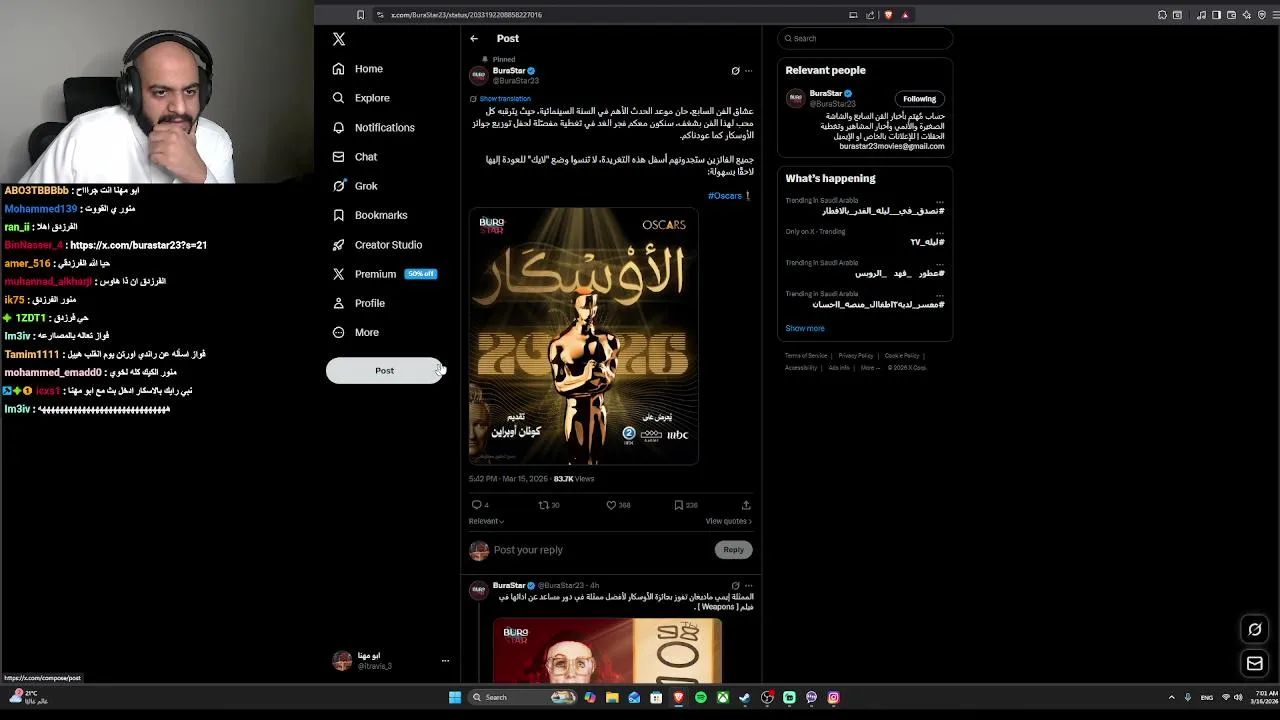Click Show translation link
The height and width of the screenshot is (720, 1280).
pos(505,99)
